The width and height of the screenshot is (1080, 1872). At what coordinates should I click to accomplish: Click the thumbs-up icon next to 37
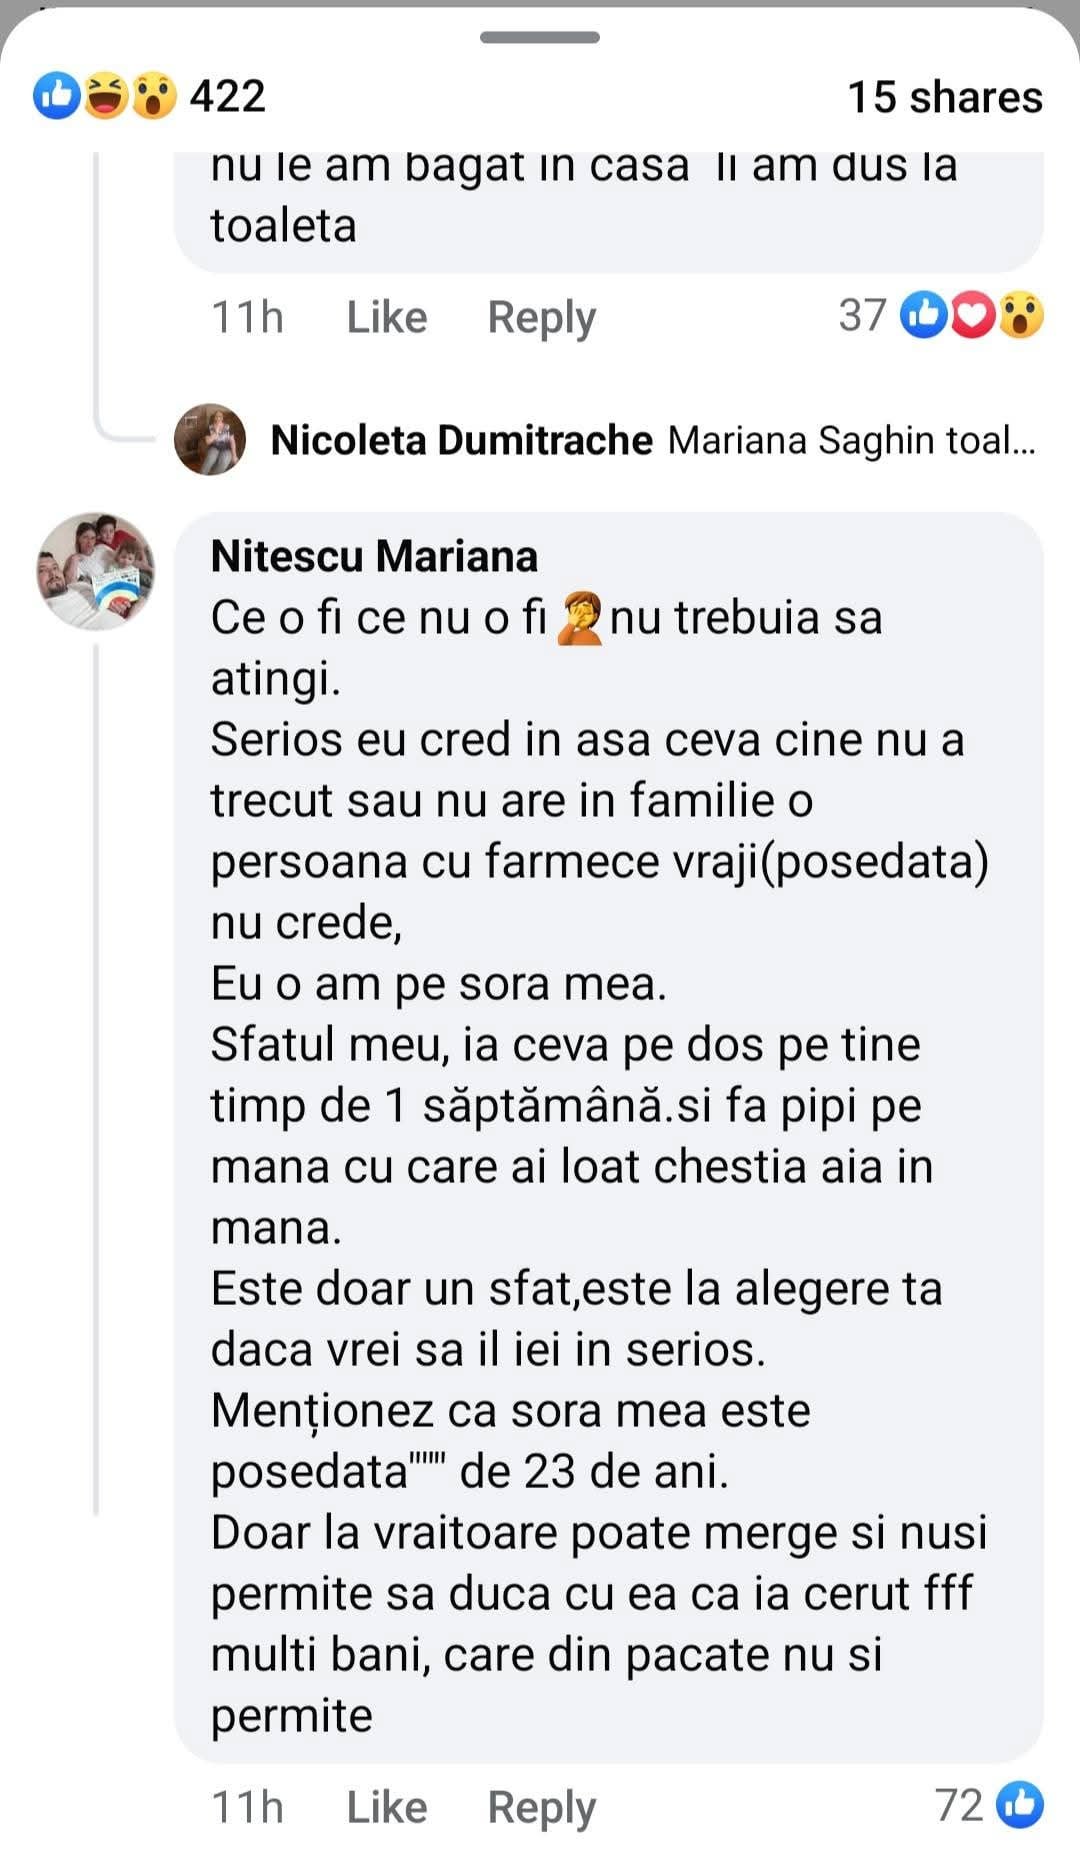coord(923,315)
